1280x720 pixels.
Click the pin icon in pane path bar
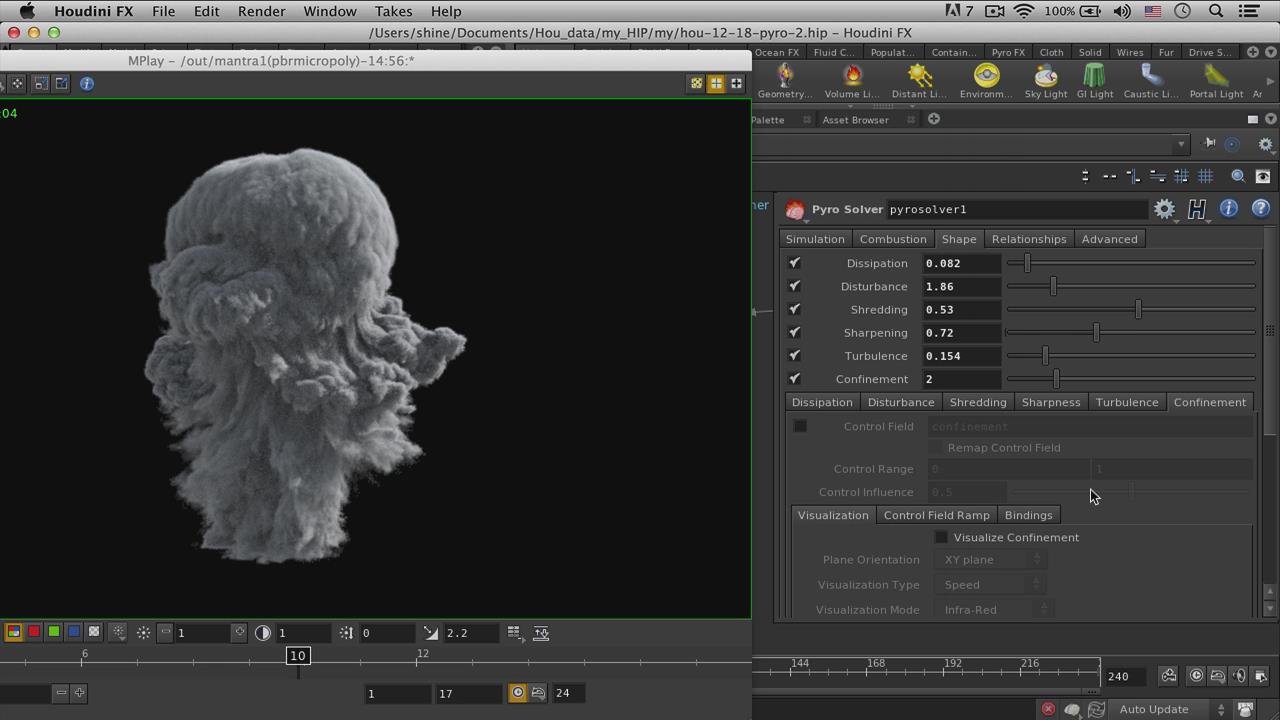(1210, 144)
